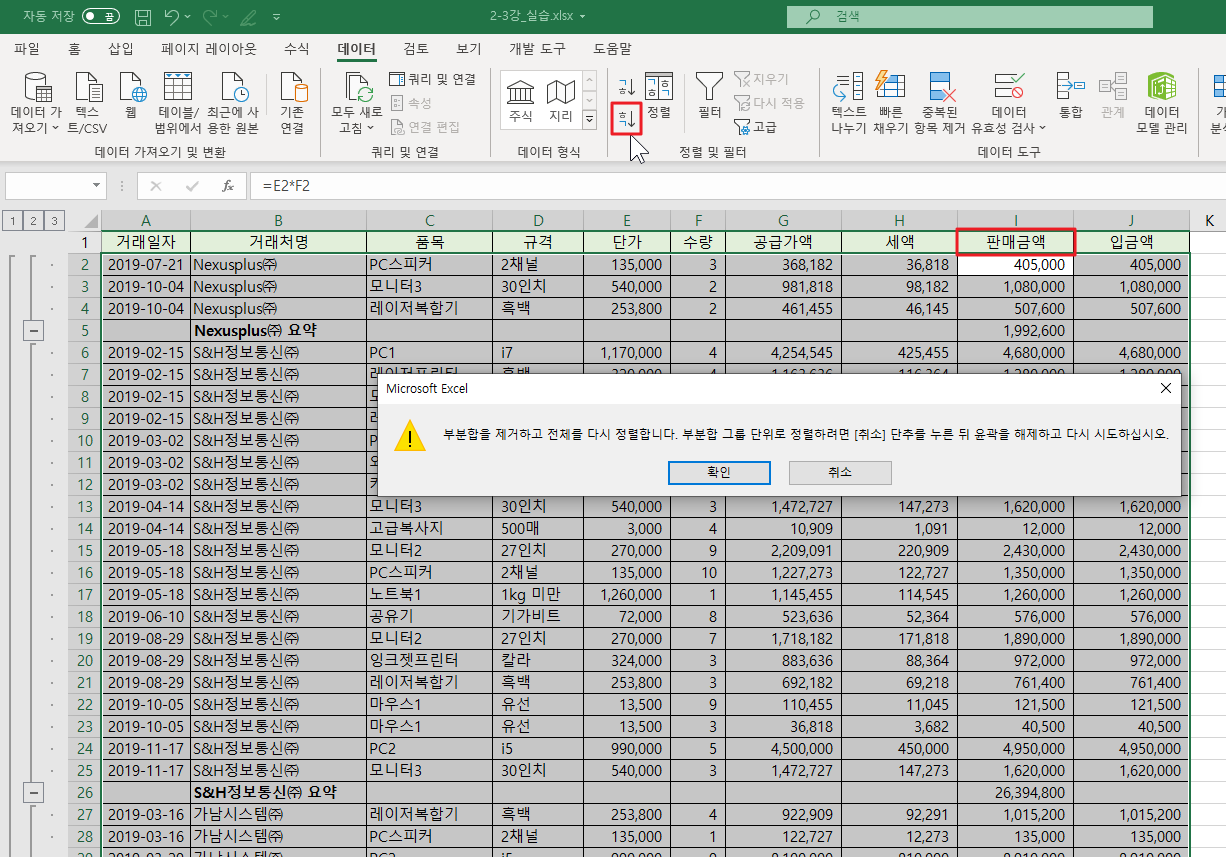Open the 도움말 tab
Screen dimensions: 1226x857
(x=612, y=49)
